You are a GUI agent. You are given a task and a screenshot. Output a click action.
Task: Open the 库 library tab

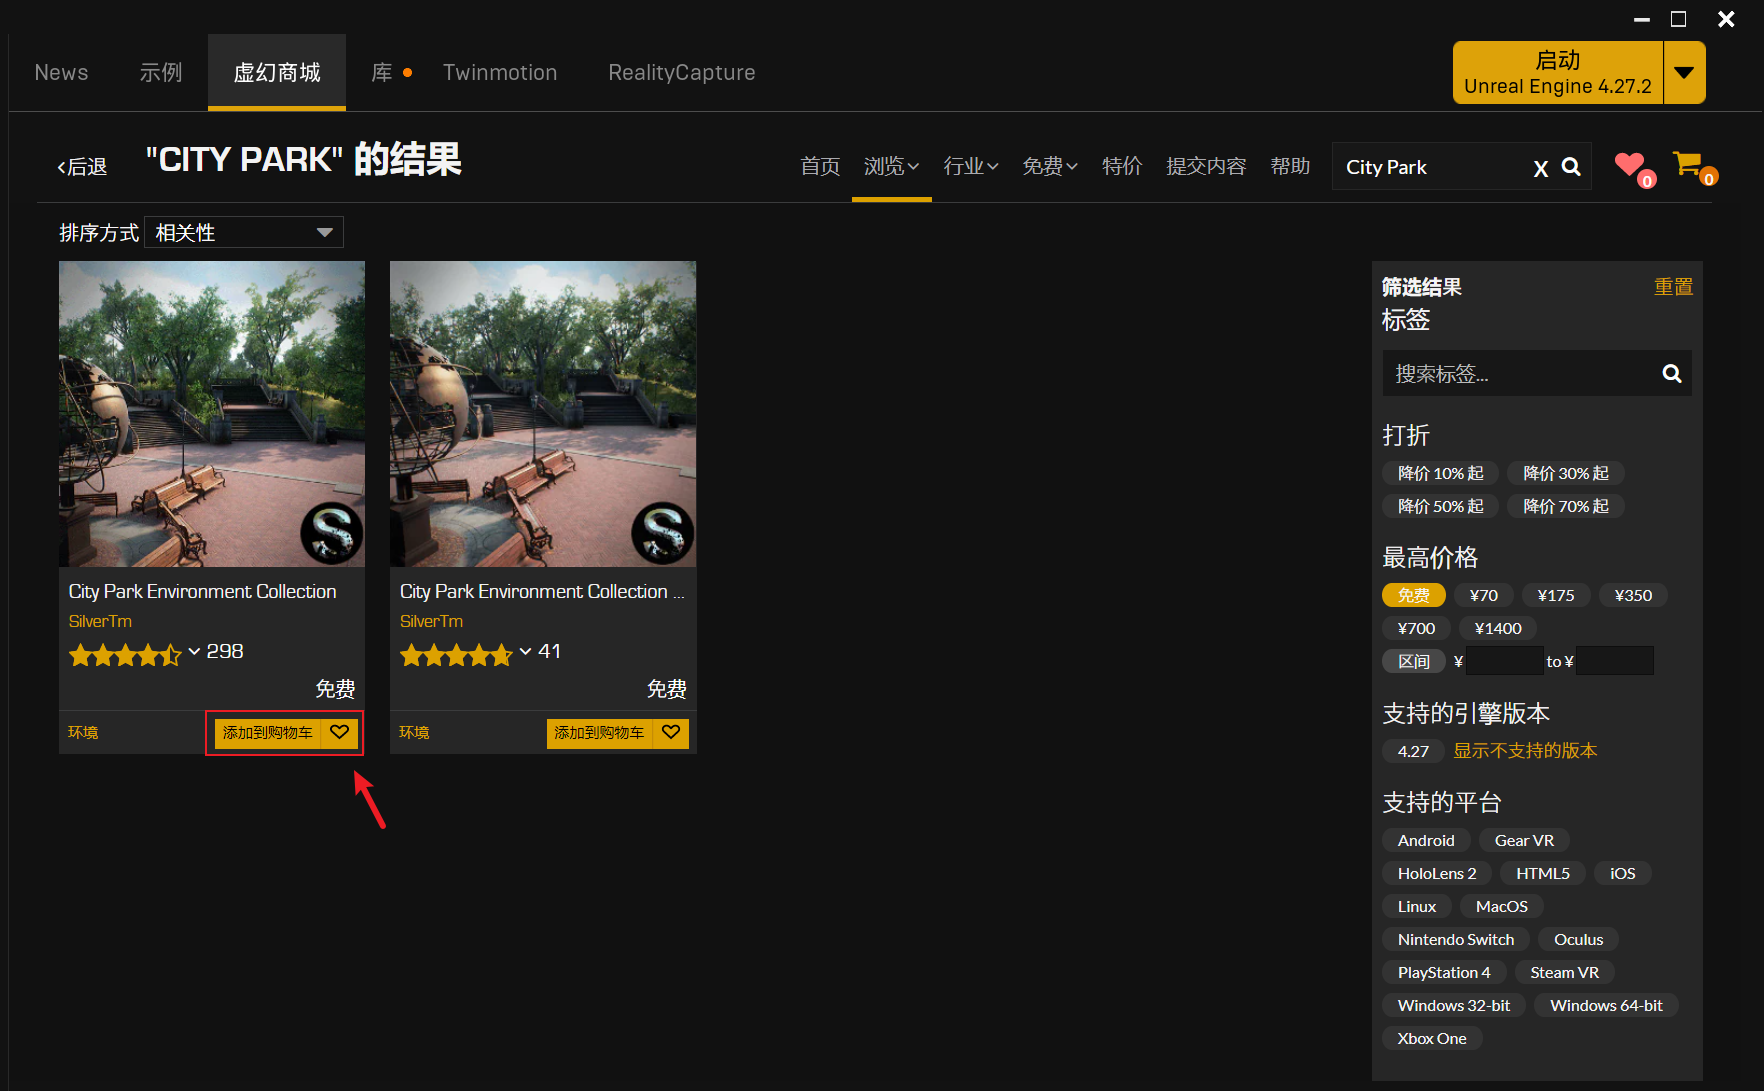[382, 72]
